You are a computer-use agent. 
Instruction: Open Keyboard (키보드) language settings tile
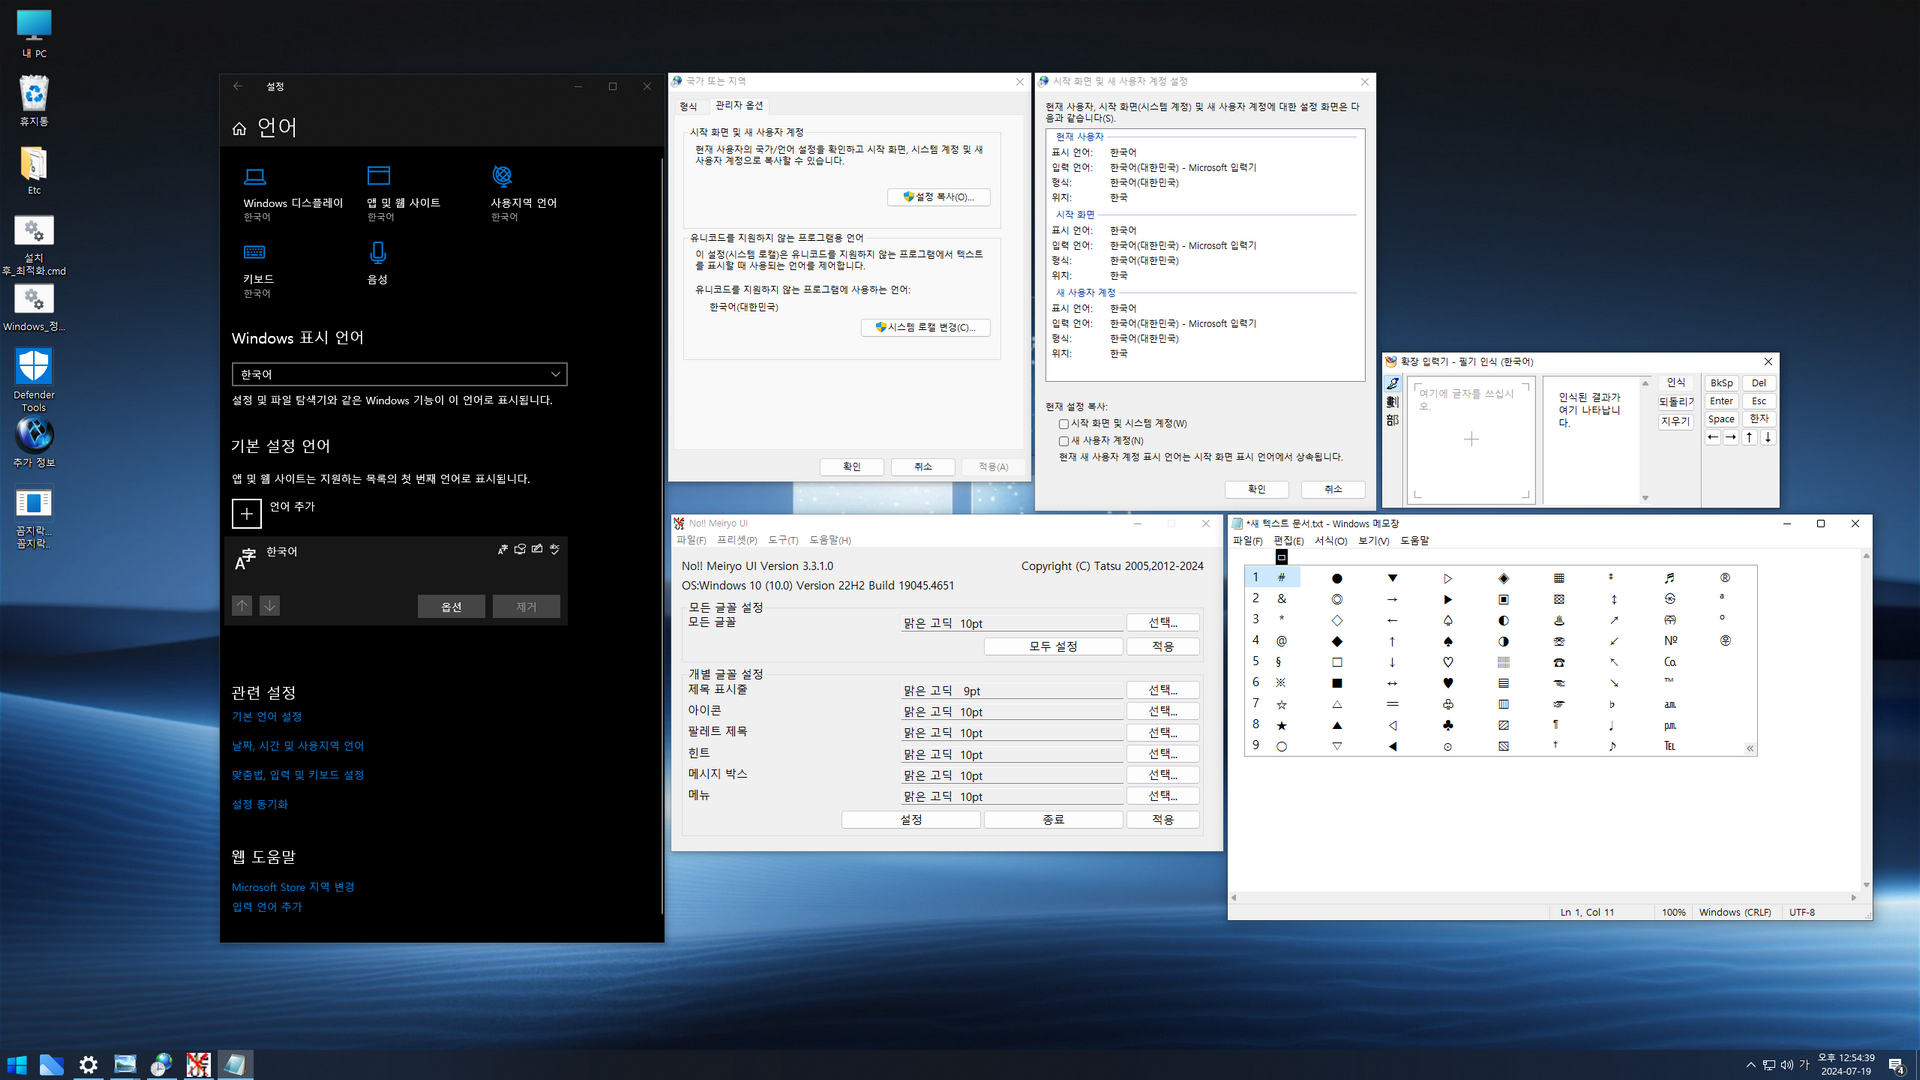[x=258, y=270]
